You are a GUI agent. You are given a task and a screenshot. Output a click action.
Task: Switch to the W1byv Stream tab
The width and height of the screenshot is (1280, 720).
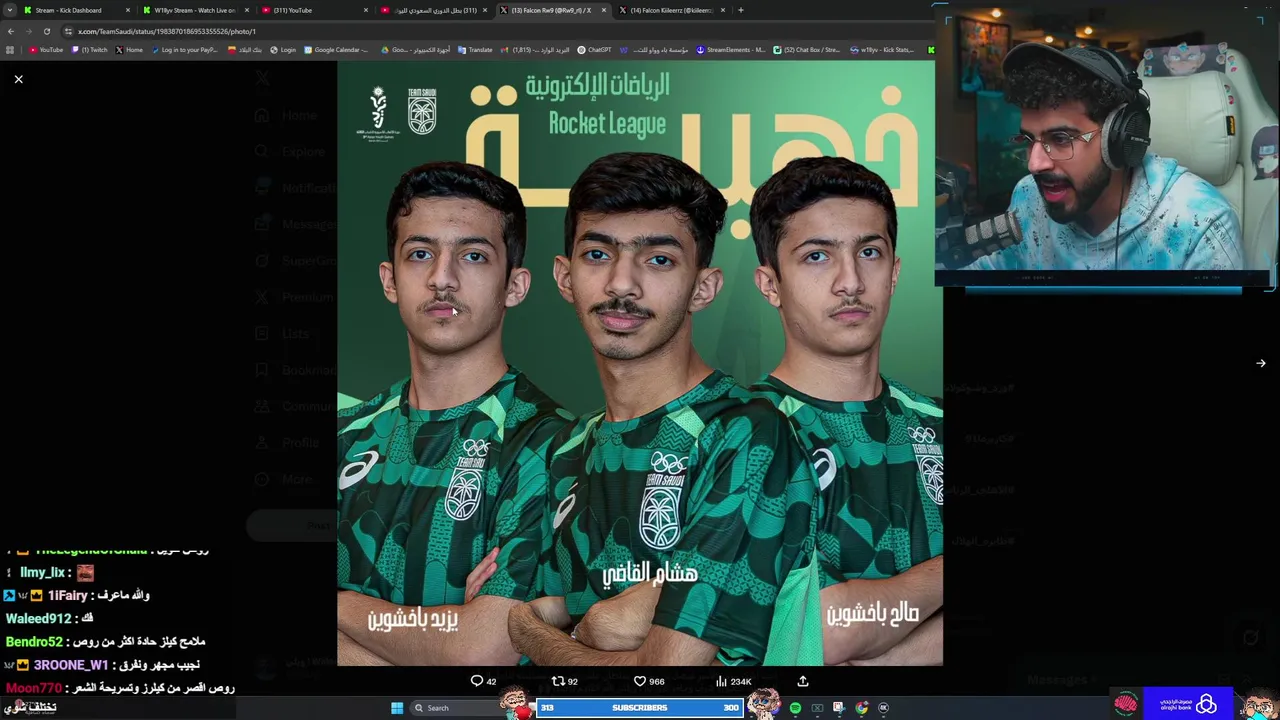194,10
